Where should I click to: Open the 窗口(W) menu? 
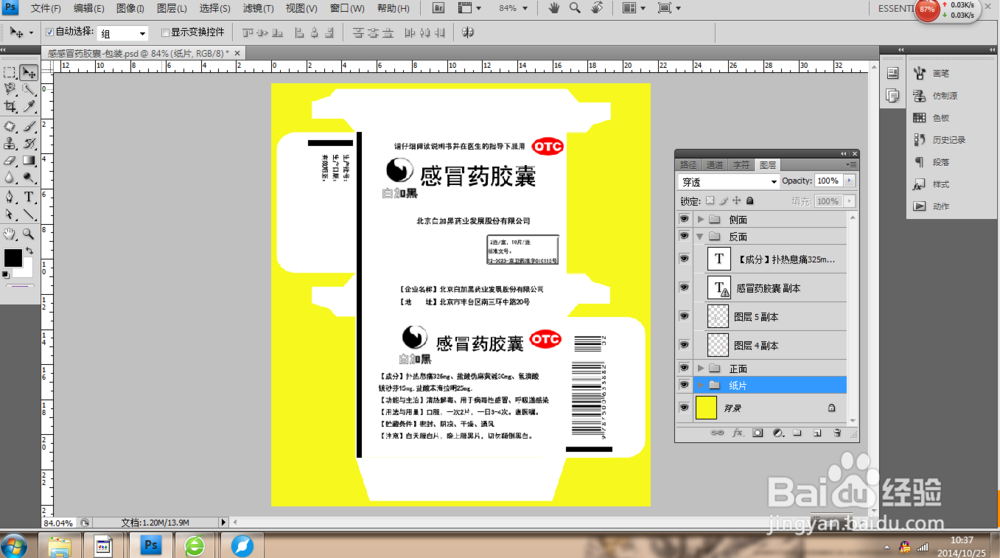pyautogui.click(x=348, y=8)
